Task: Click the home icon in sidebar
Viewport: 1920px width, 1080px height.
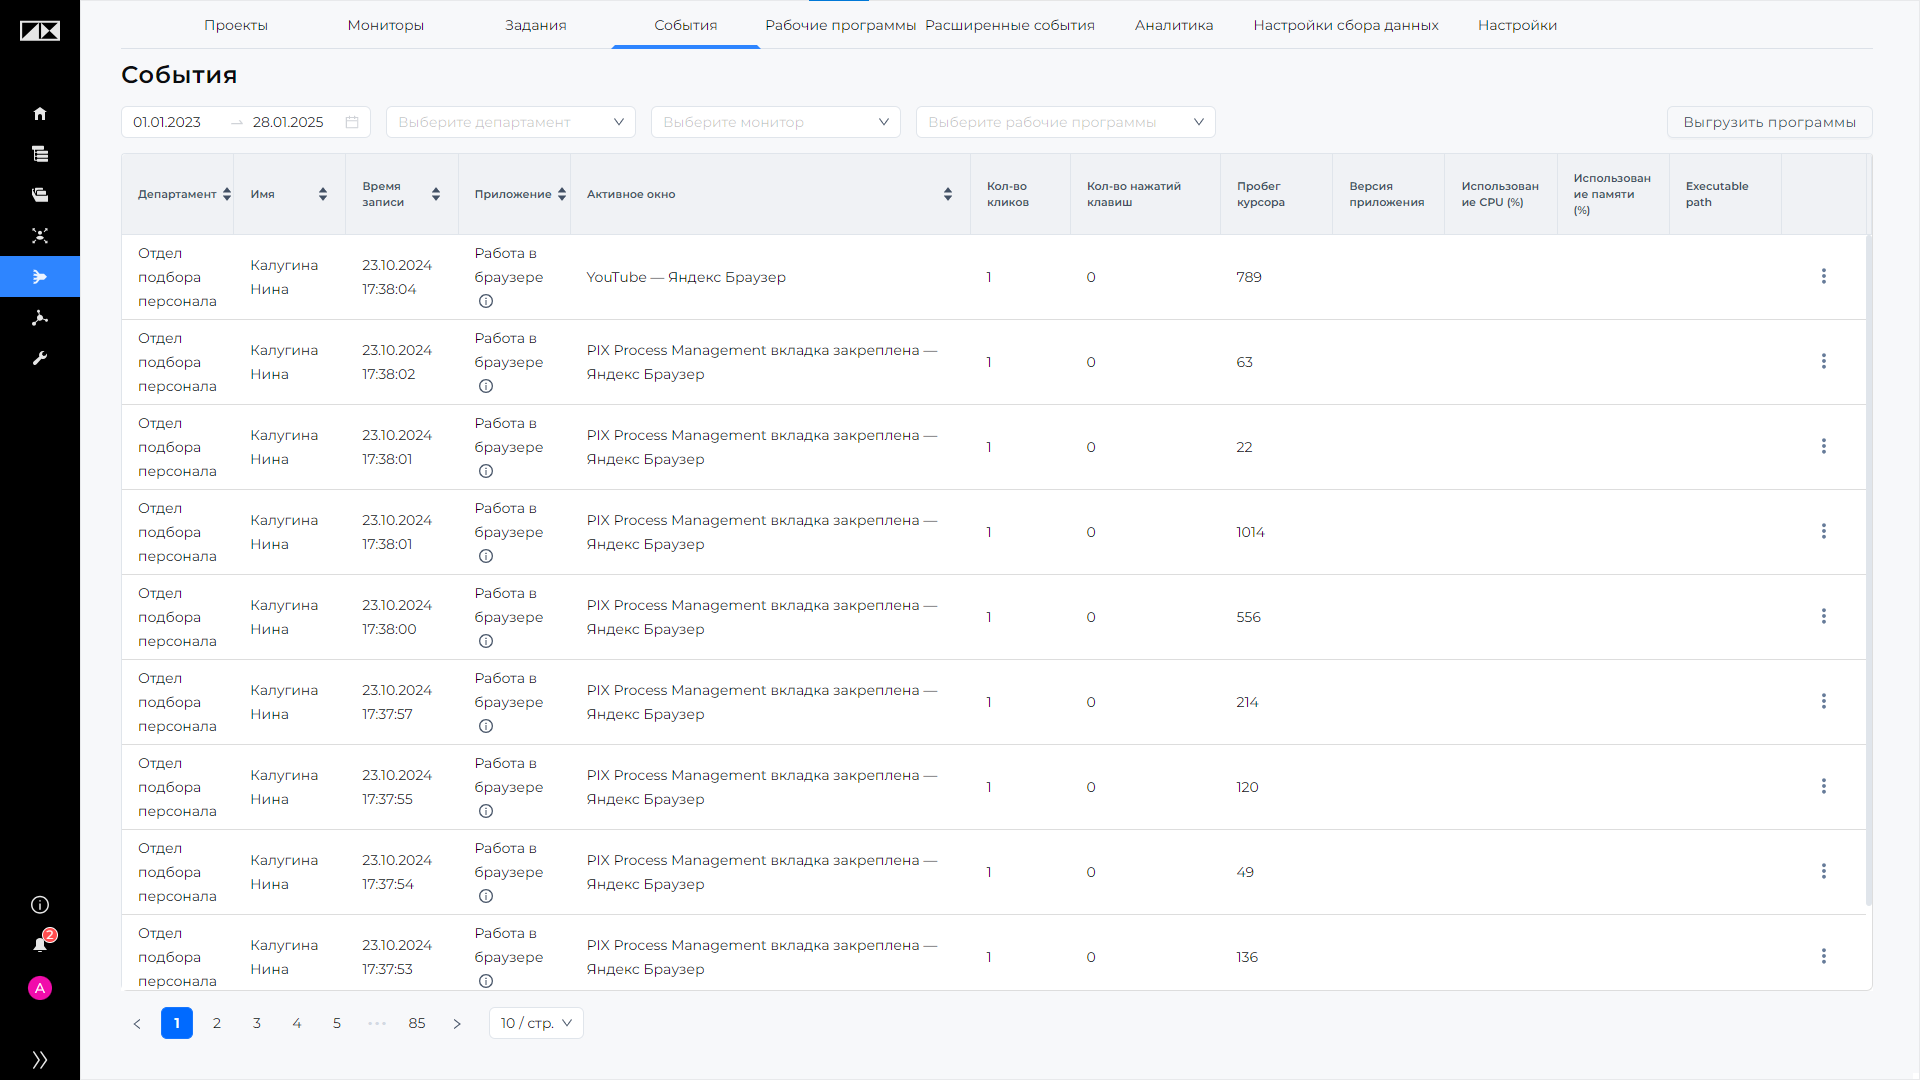Action: [40, 113]
